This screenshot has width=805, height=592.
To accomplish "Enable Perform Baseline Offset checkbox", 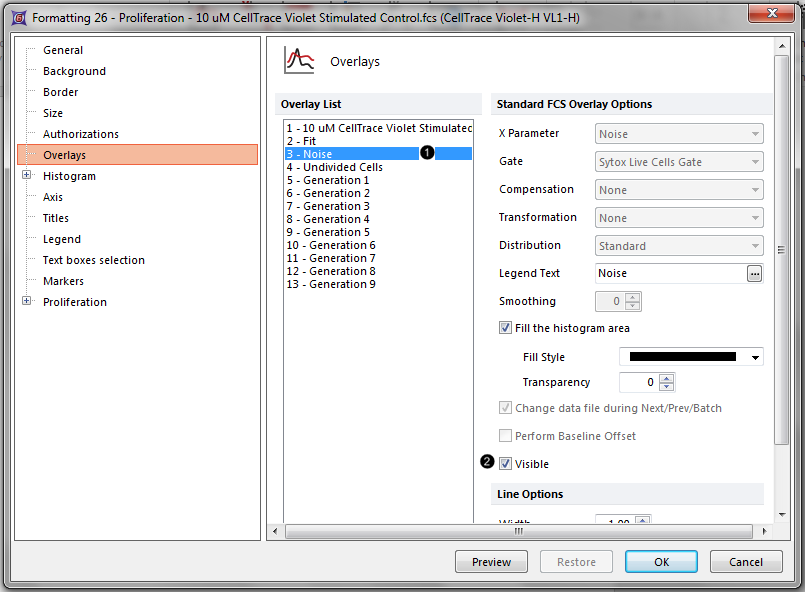I will tap(506, 436).
